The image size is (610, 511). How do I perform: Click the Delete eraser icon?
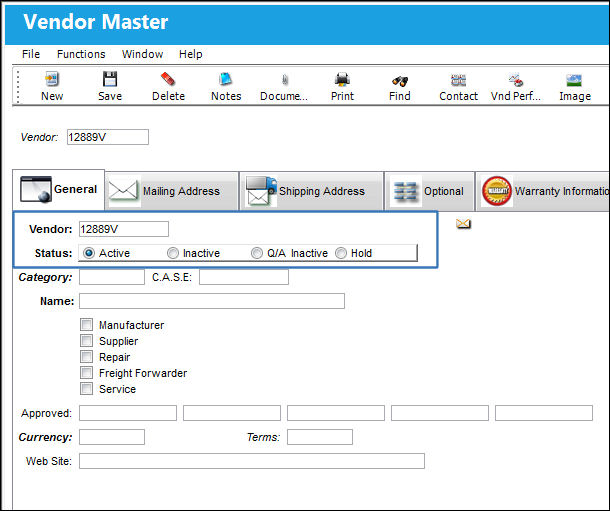[168, 79]
